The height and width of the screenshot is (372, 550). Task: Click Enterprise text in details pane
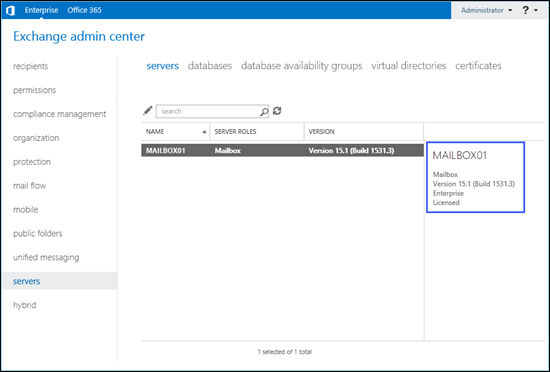pyautogui.click(x=448, y=194)
